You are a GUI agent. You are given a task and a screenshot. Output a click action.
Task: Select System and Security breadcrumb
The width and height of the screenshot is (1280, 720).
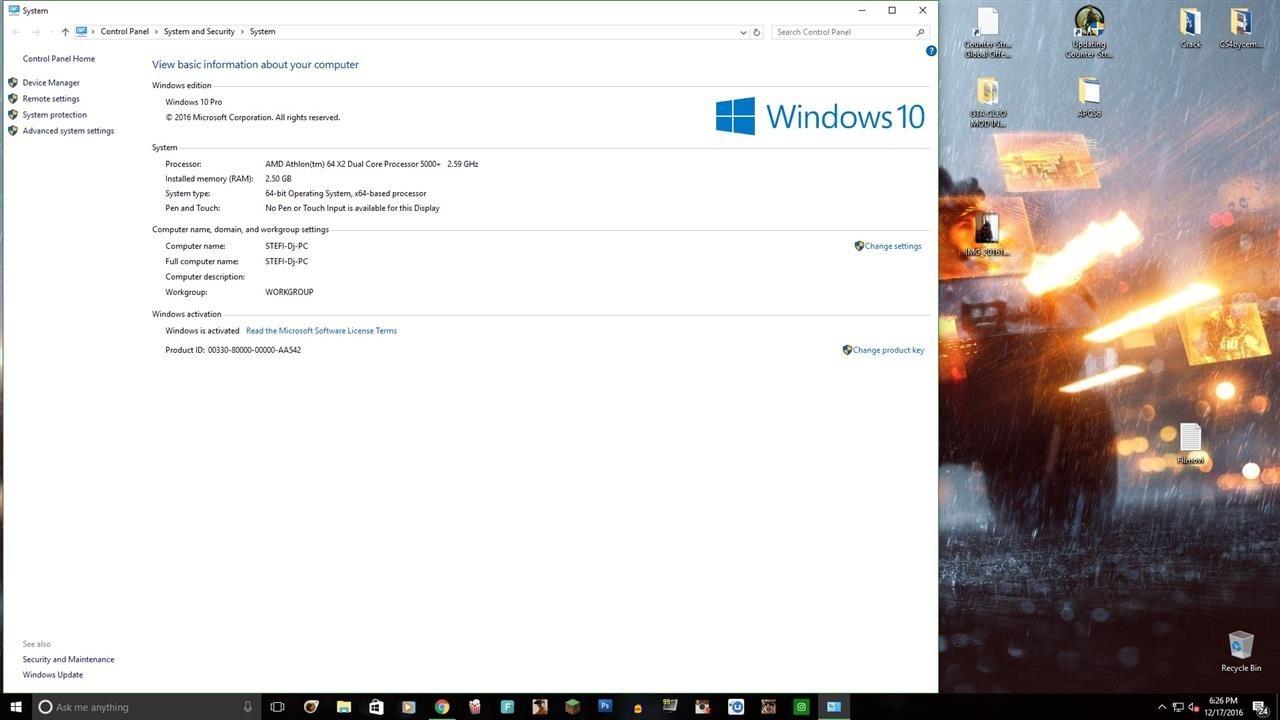point(199,32)
